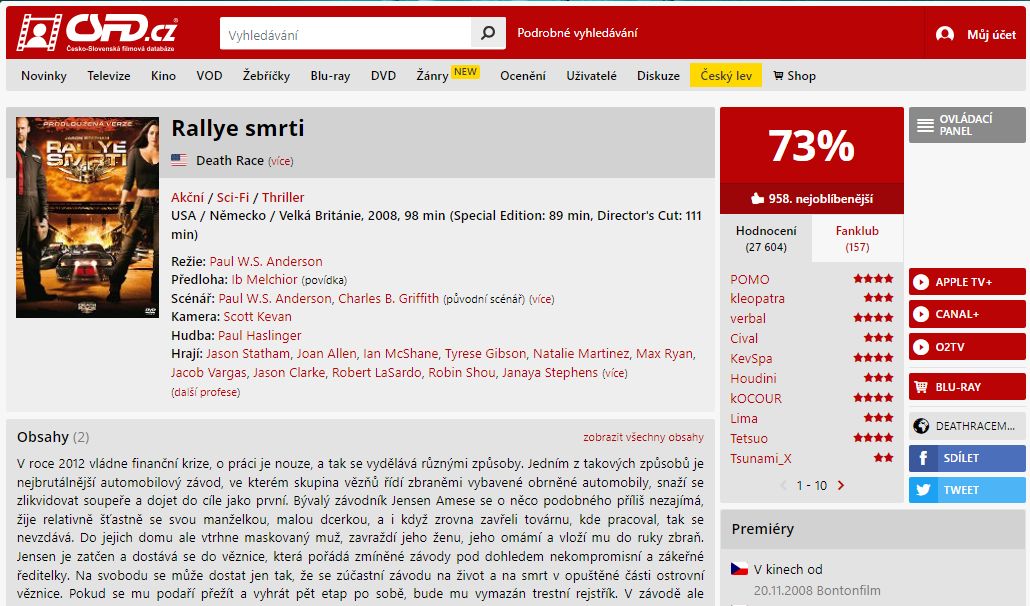
Task: Click the 958. nejoblíbenější ranking bar
Action: (812, 198)
